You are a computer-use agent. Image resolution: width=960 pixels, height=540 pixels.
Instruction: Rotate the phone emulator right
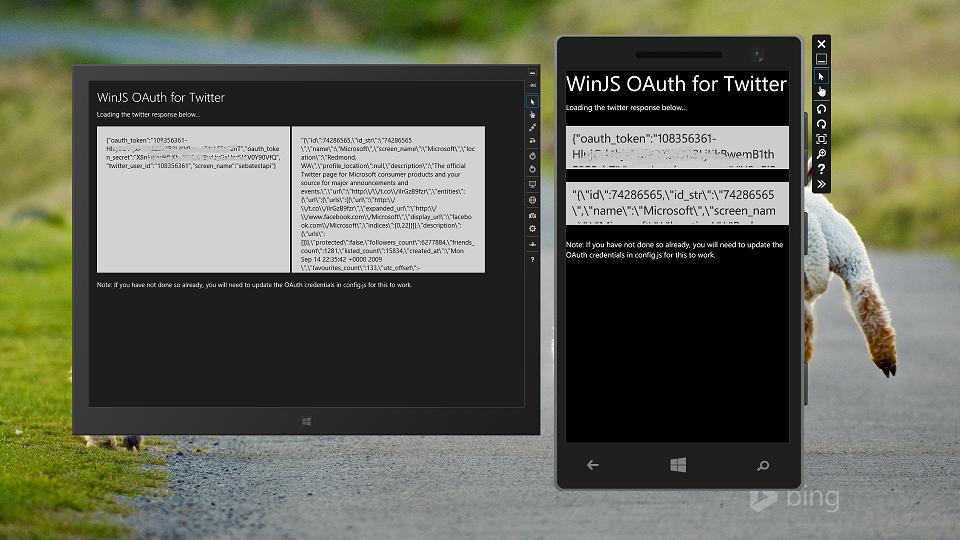point(821,124)
